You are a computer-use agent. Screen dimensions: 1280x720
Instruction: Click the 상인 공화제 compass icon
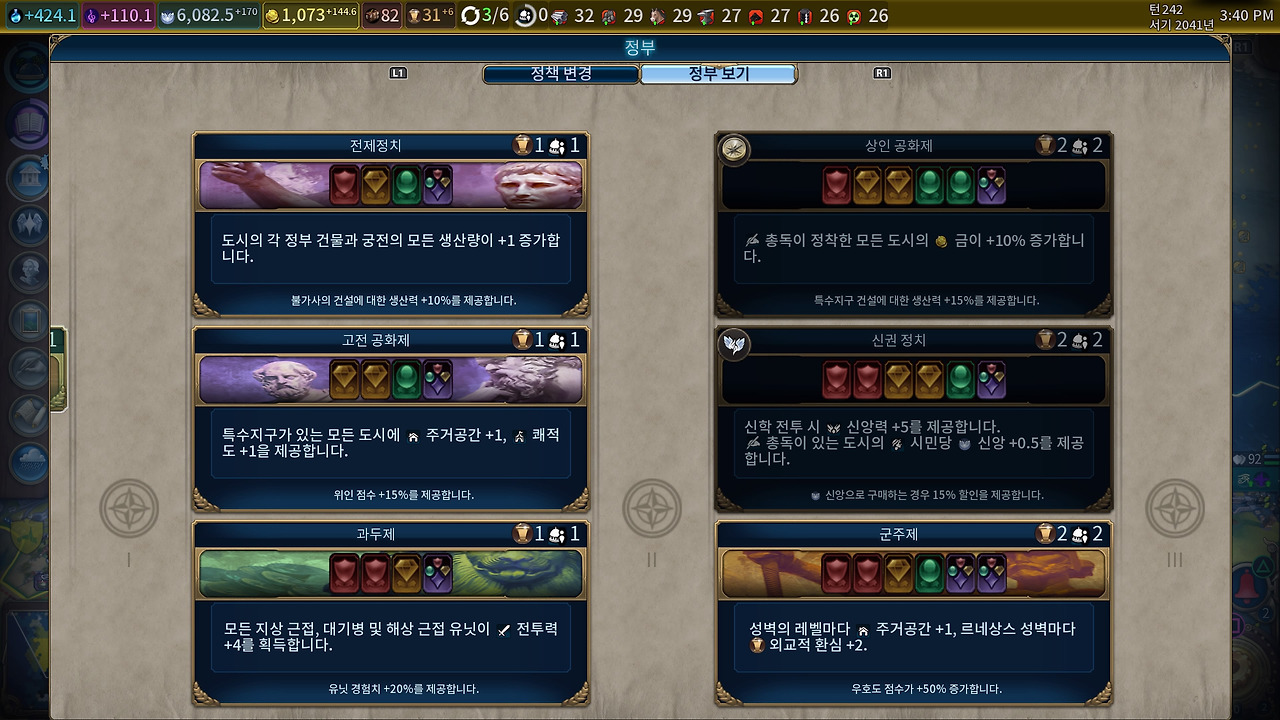[735, 149]
